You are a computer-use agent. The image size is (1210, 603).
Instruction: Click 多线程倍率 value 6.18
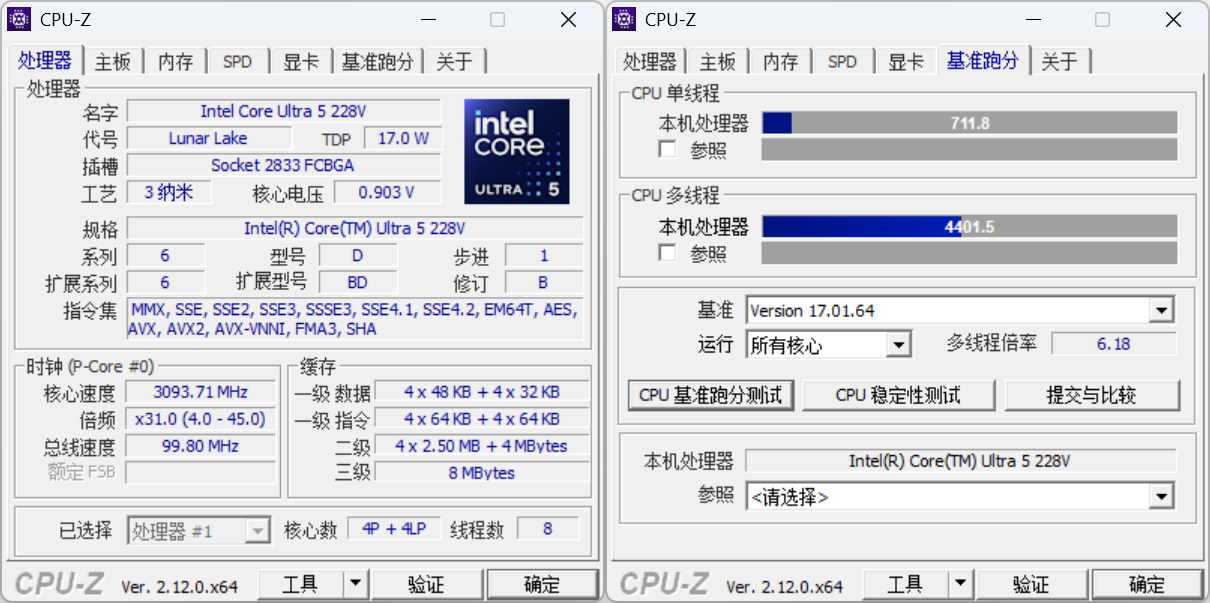point(1114,344)
